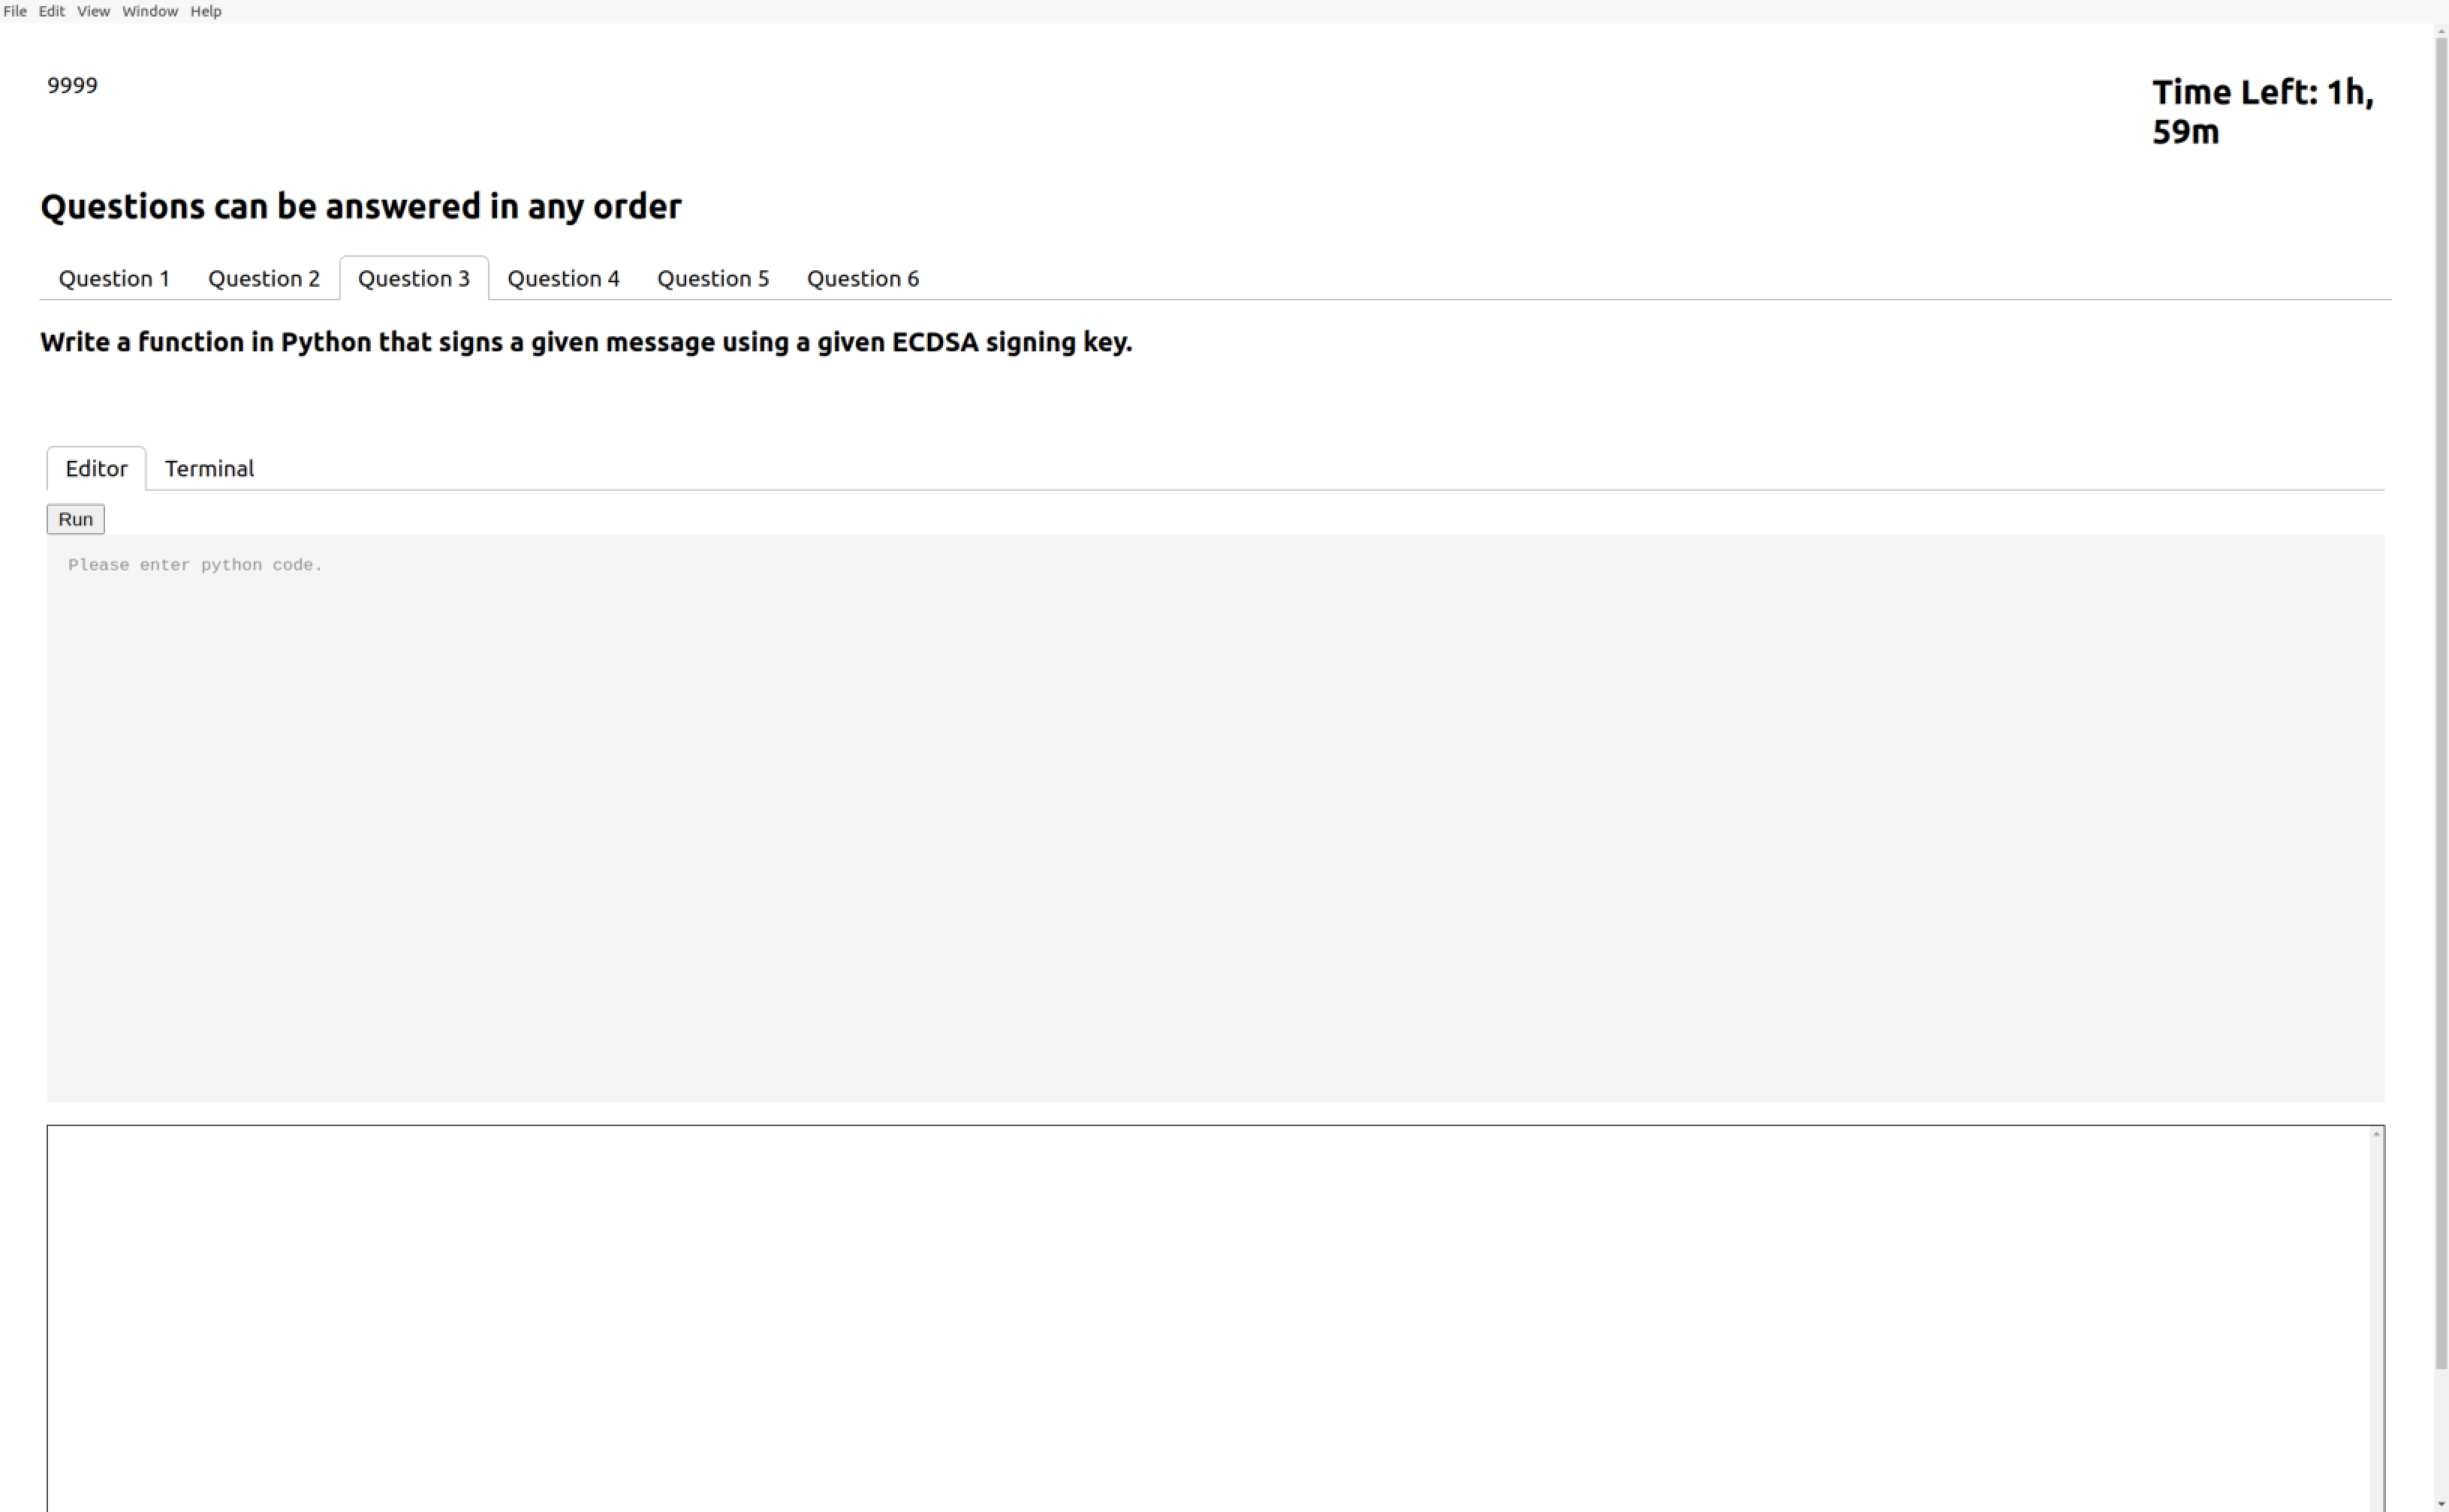Select the Editor tab
Screen dimensions: 2449x1512
click(x=96, y=468)
